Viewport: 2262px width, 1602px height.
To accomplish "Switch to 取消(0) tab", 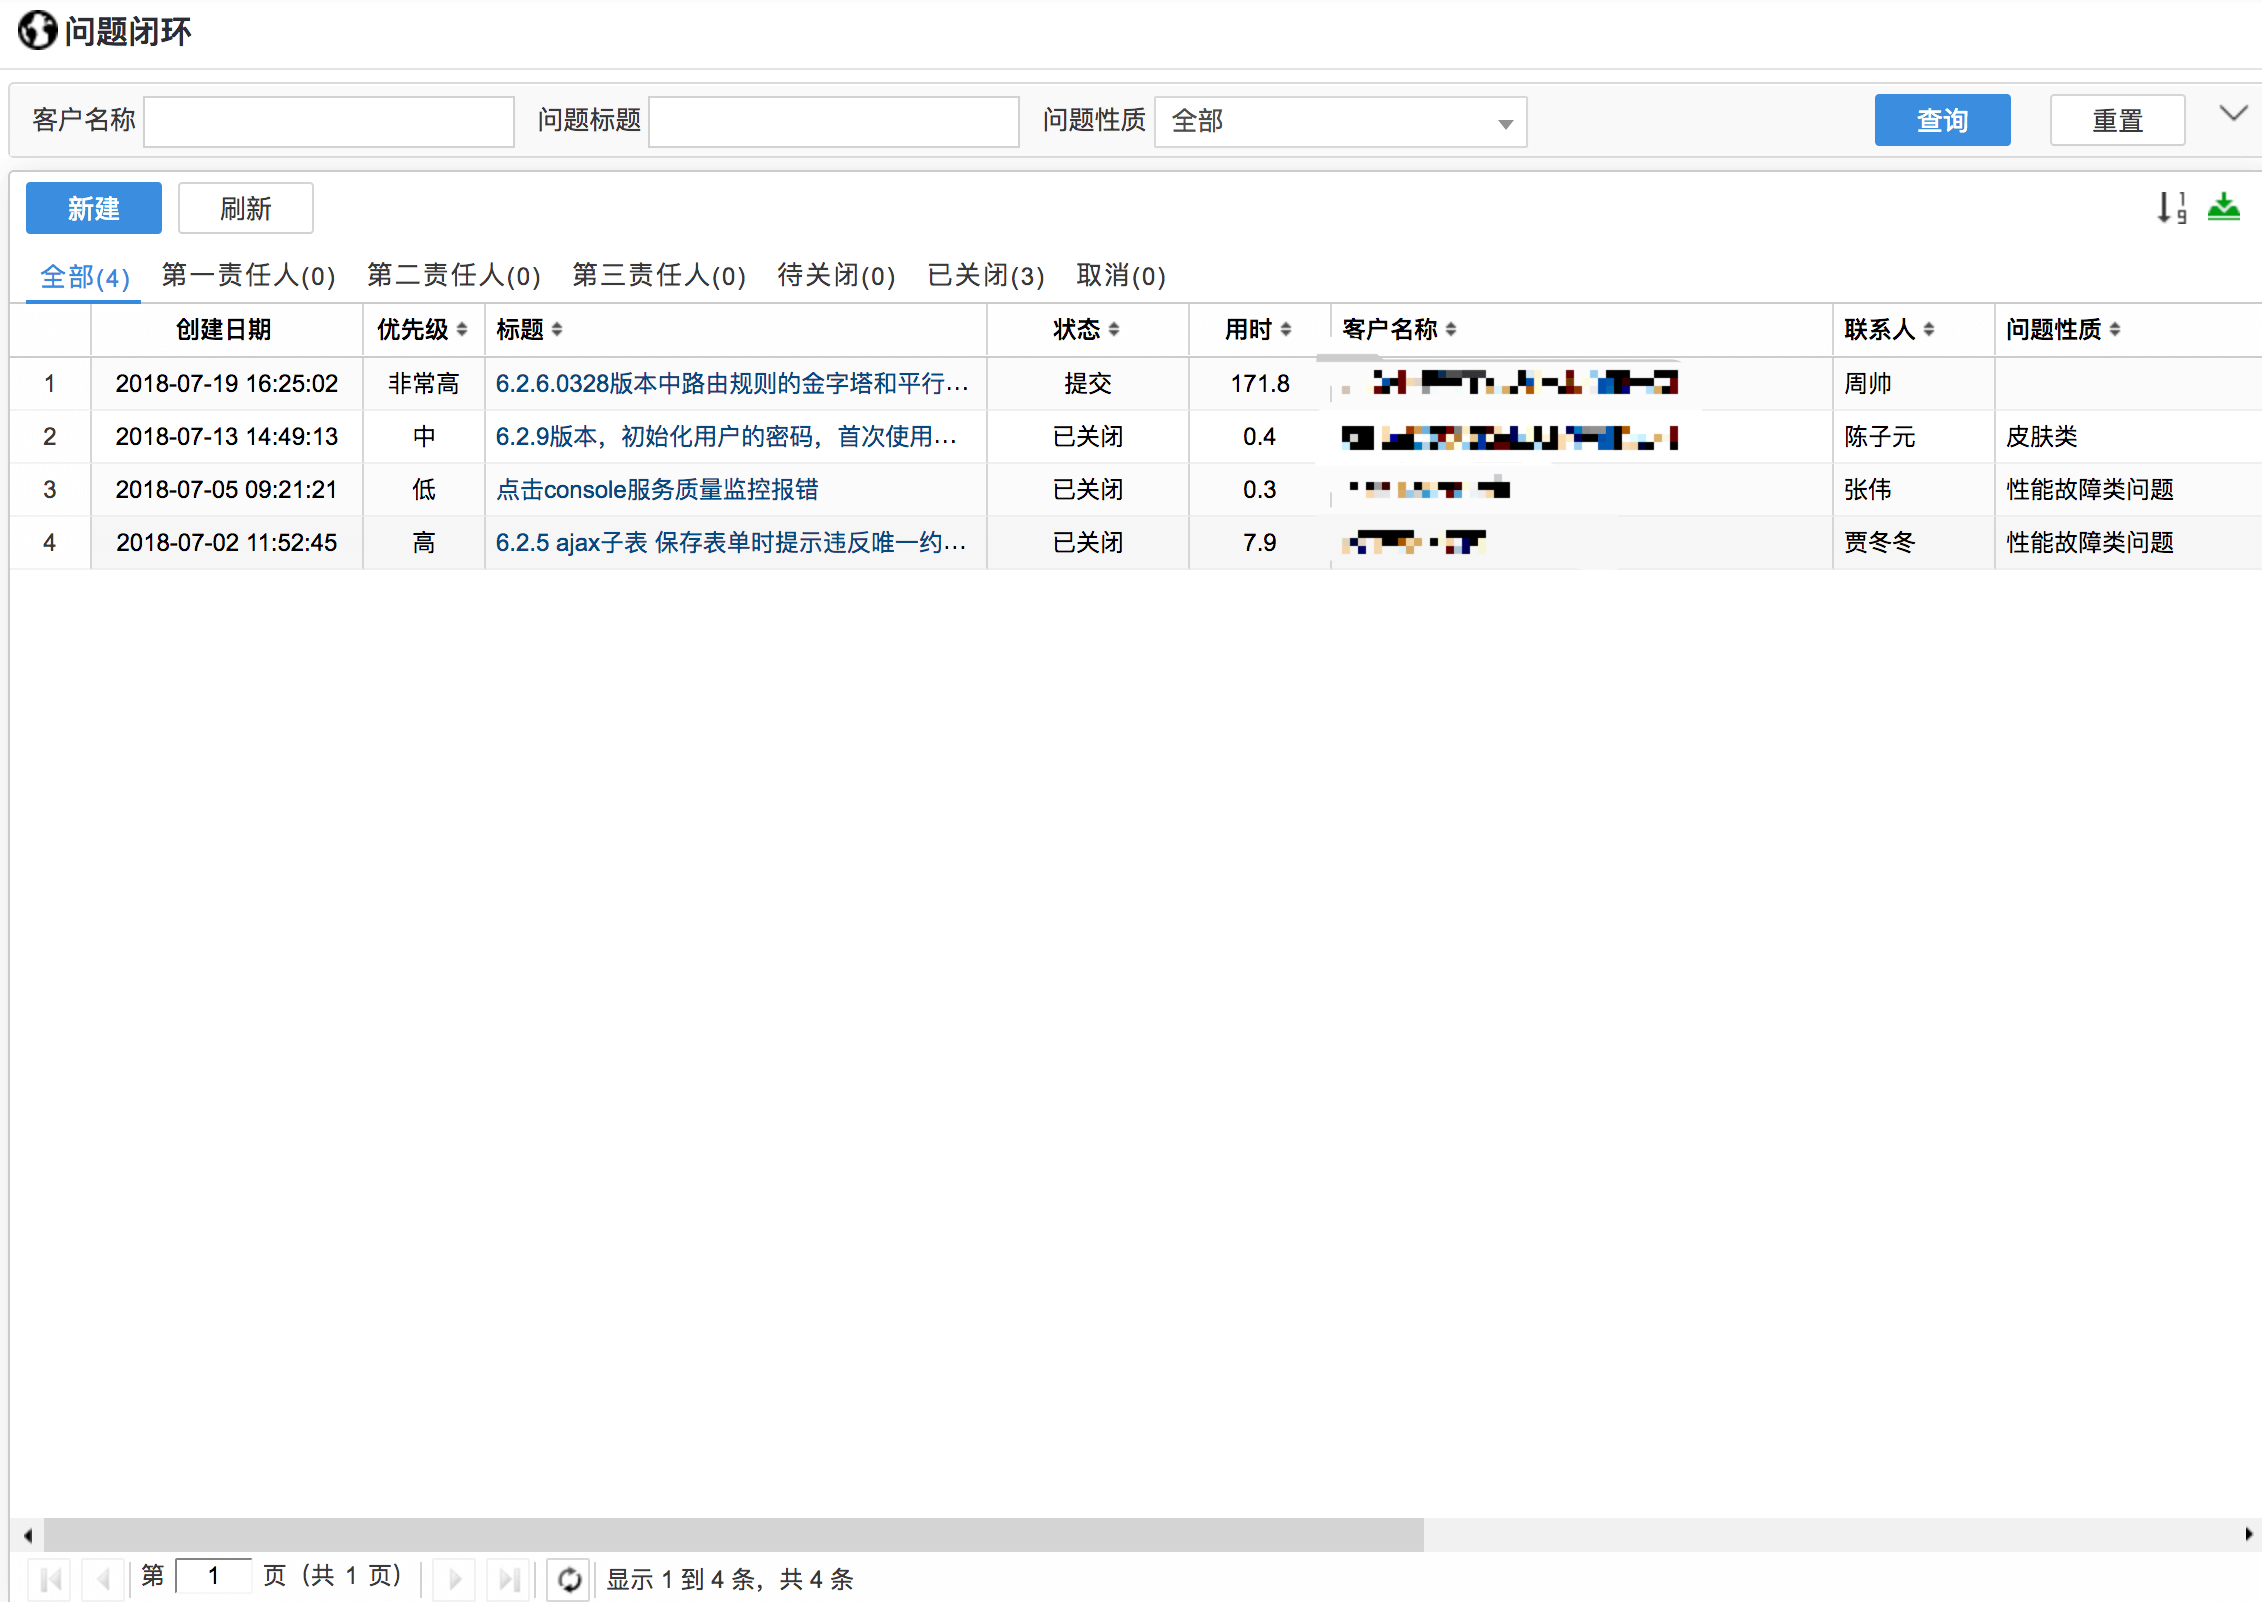I will [x=1121, y=275].
